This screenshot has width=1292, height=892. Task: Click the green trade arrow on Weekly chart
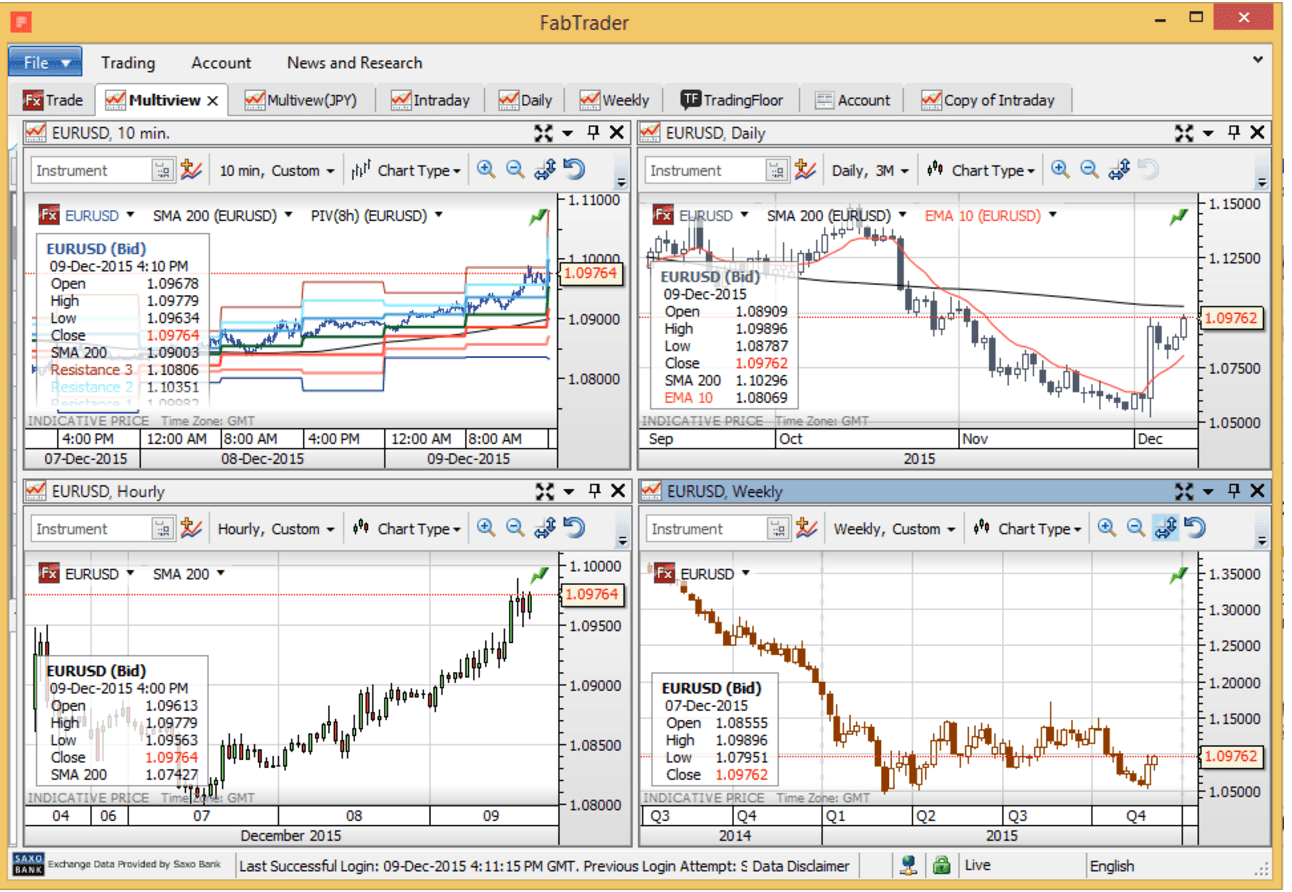click(x=1179, y=574)
